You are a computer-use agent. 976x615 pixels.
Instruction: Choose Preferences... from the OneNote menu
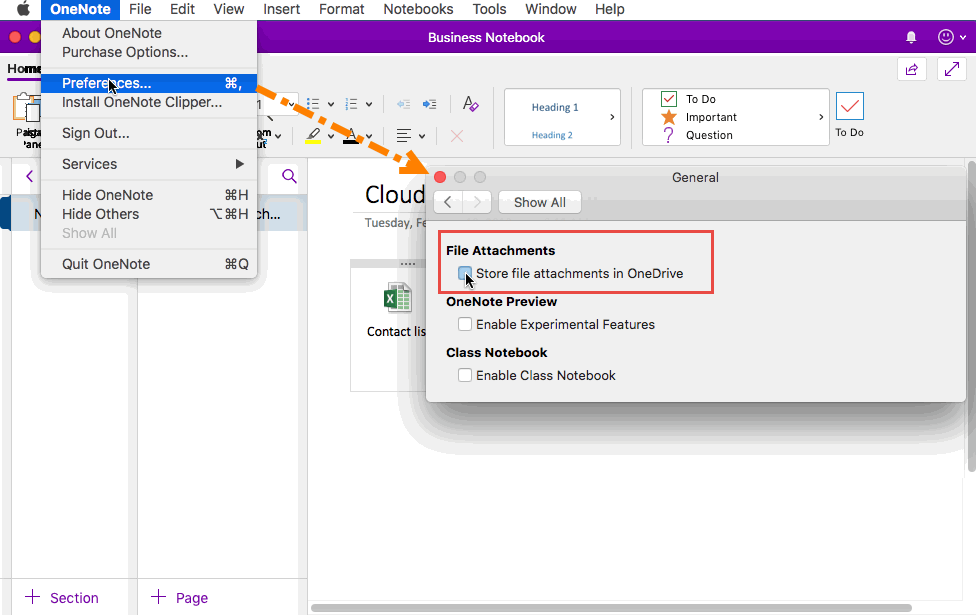pos(149,83)
